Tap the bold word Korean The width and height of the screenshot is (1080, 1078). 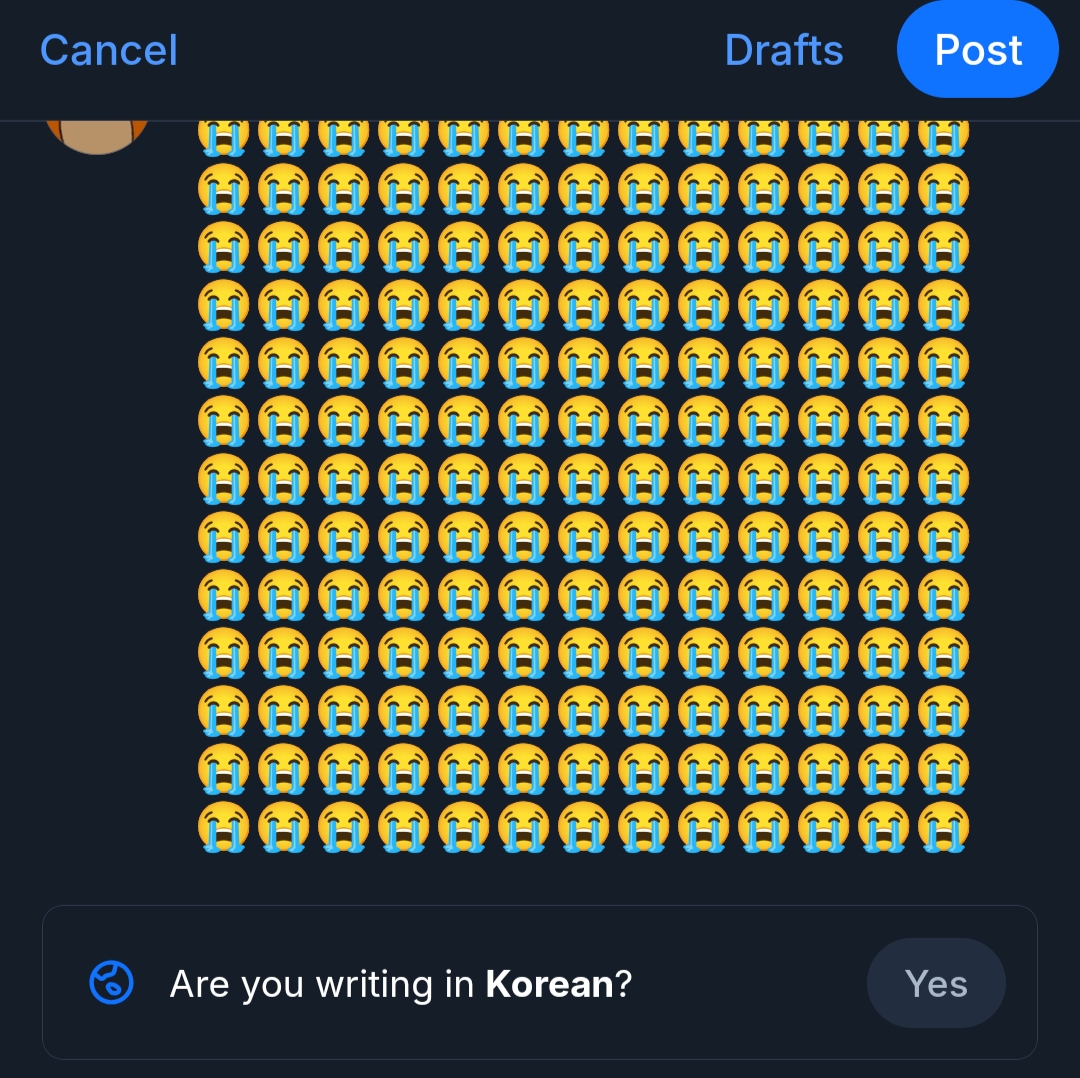click(x=549, y=984)
